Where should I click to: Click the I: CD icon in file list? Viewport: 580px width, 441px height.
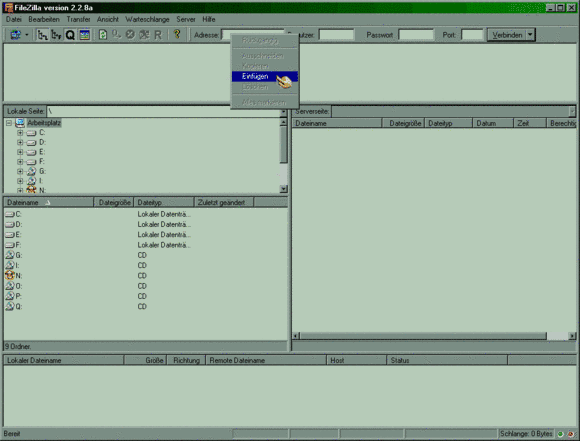pyautogui.click(x=10, y=265)
